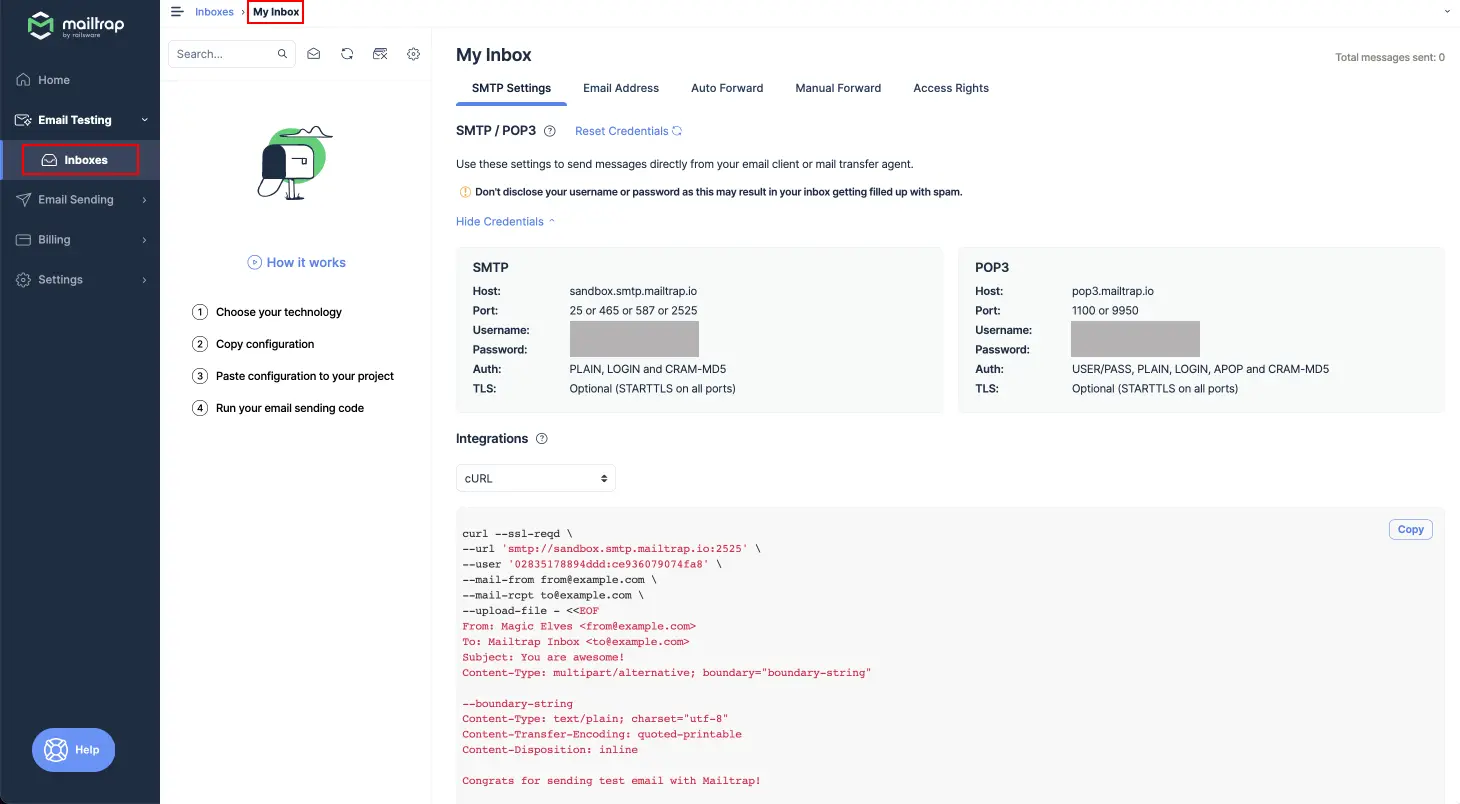
Task: Click step 3 Paste configuration to your project
Action: [293, 376]
